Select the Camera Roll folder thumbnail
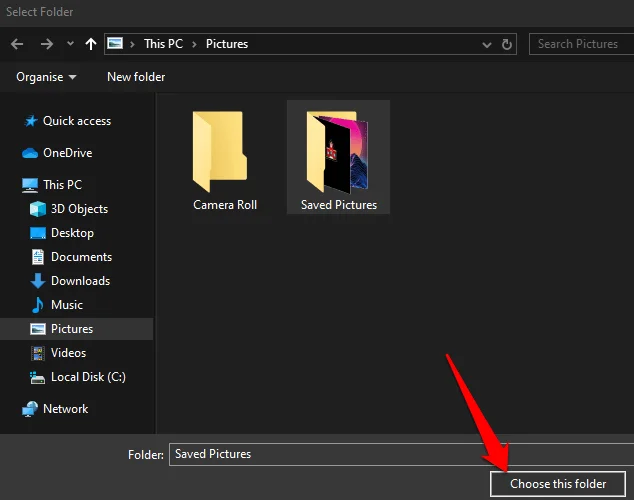Screen dimensions: 634x500 (x=220, y=152)
